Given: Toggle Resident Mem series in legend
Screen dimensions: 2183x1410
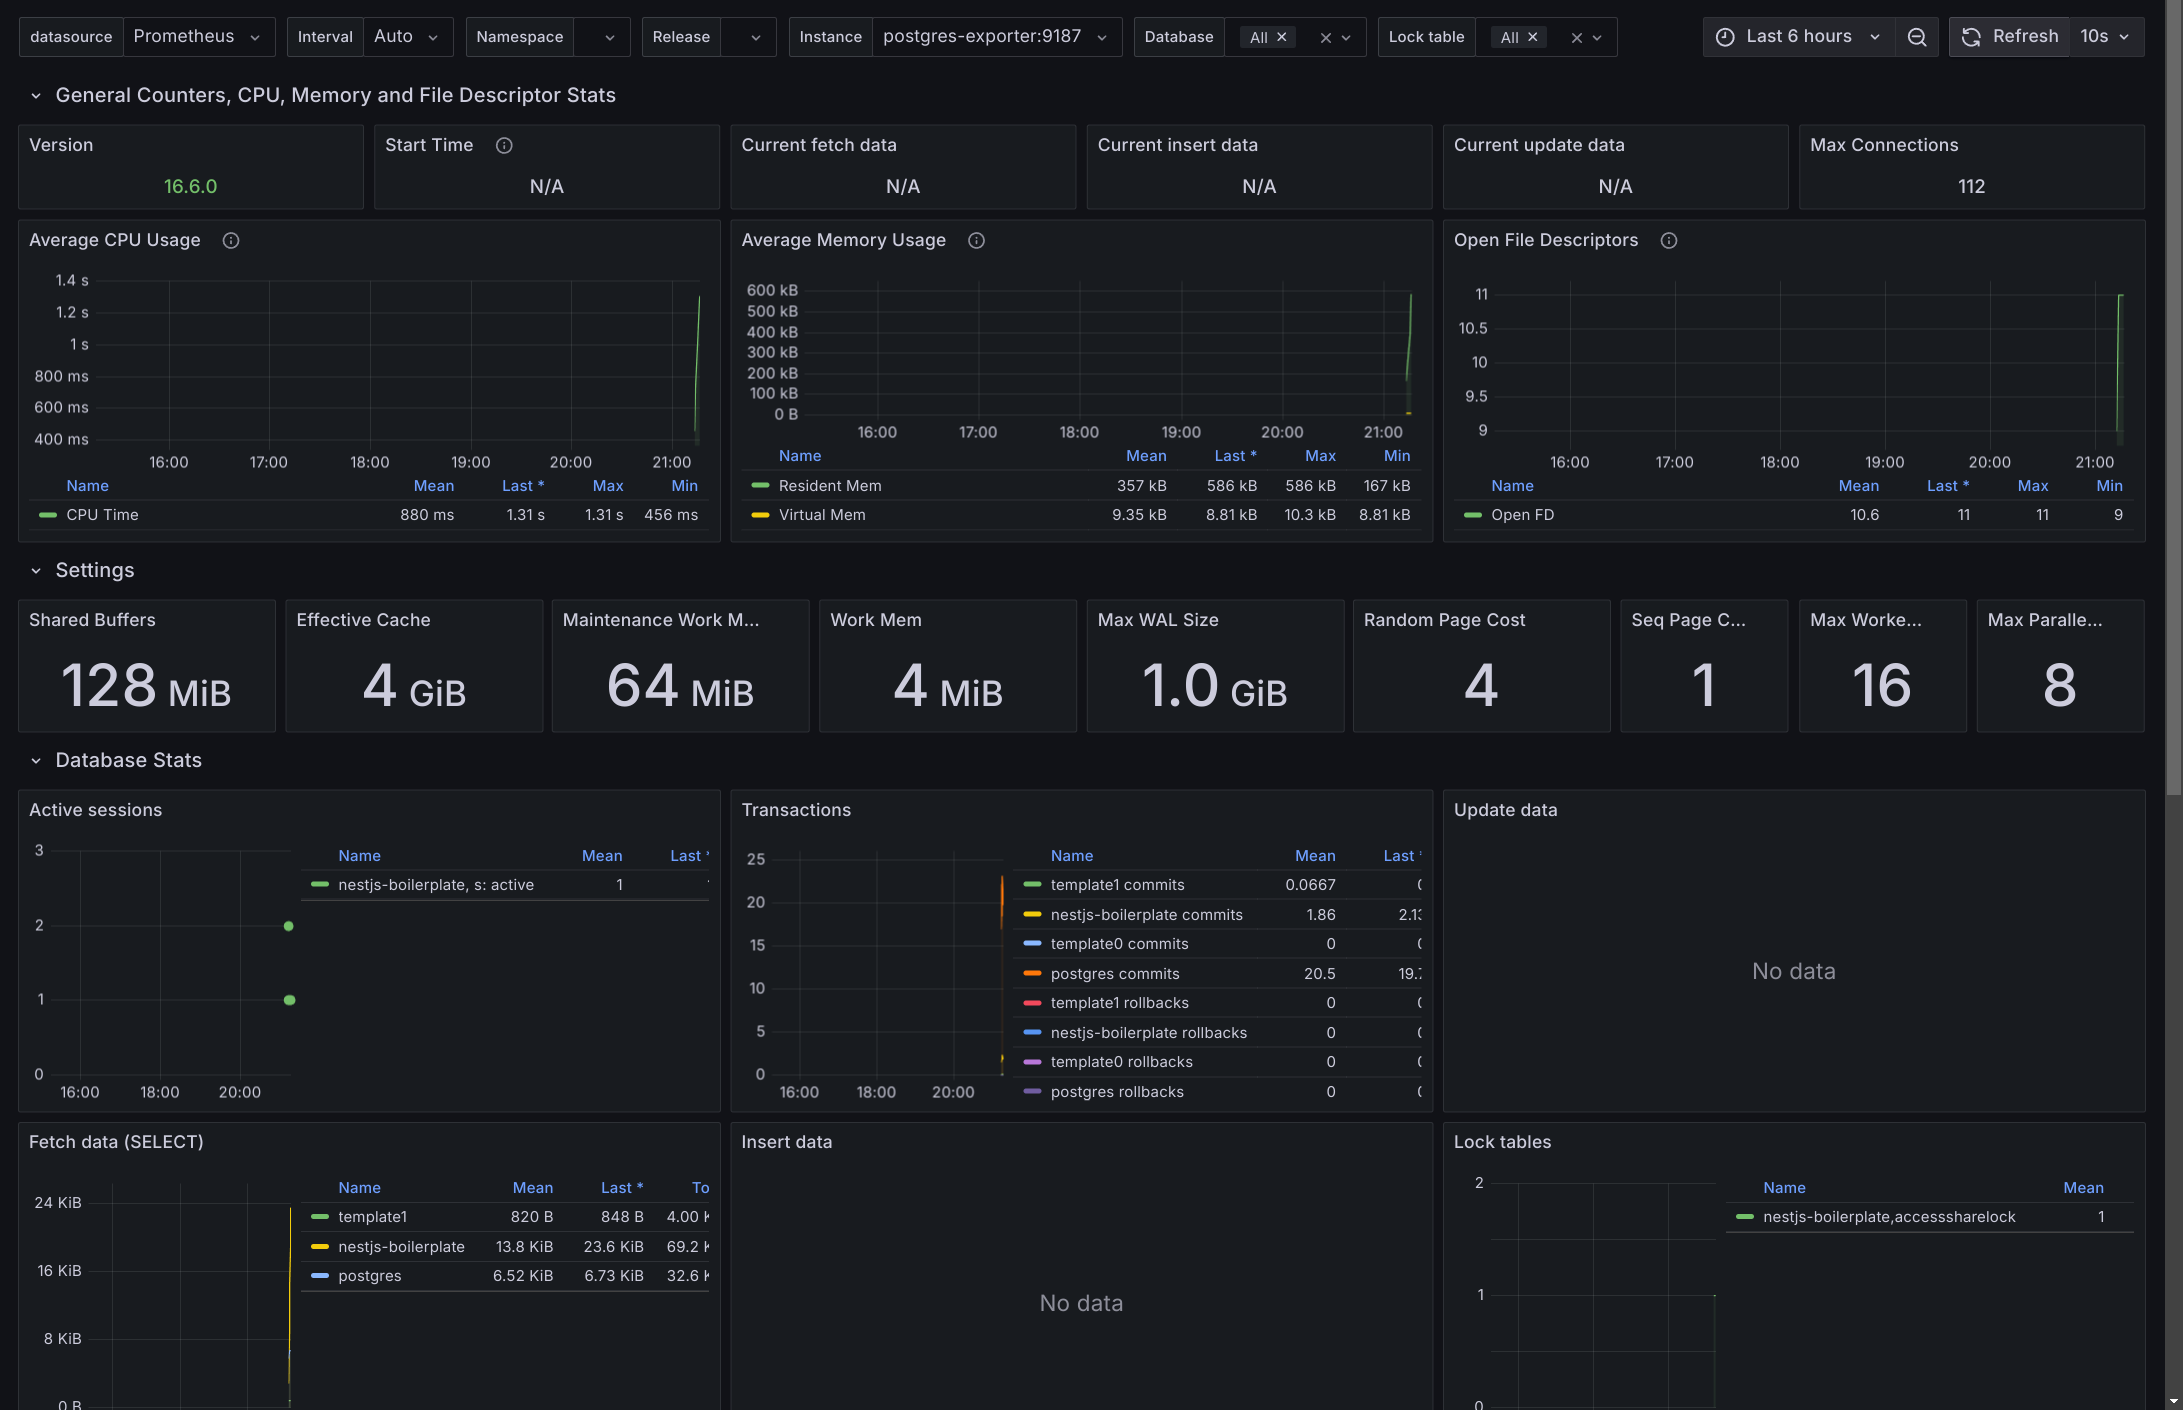Looking at the screenshot, I should click(x=829, y=486).
